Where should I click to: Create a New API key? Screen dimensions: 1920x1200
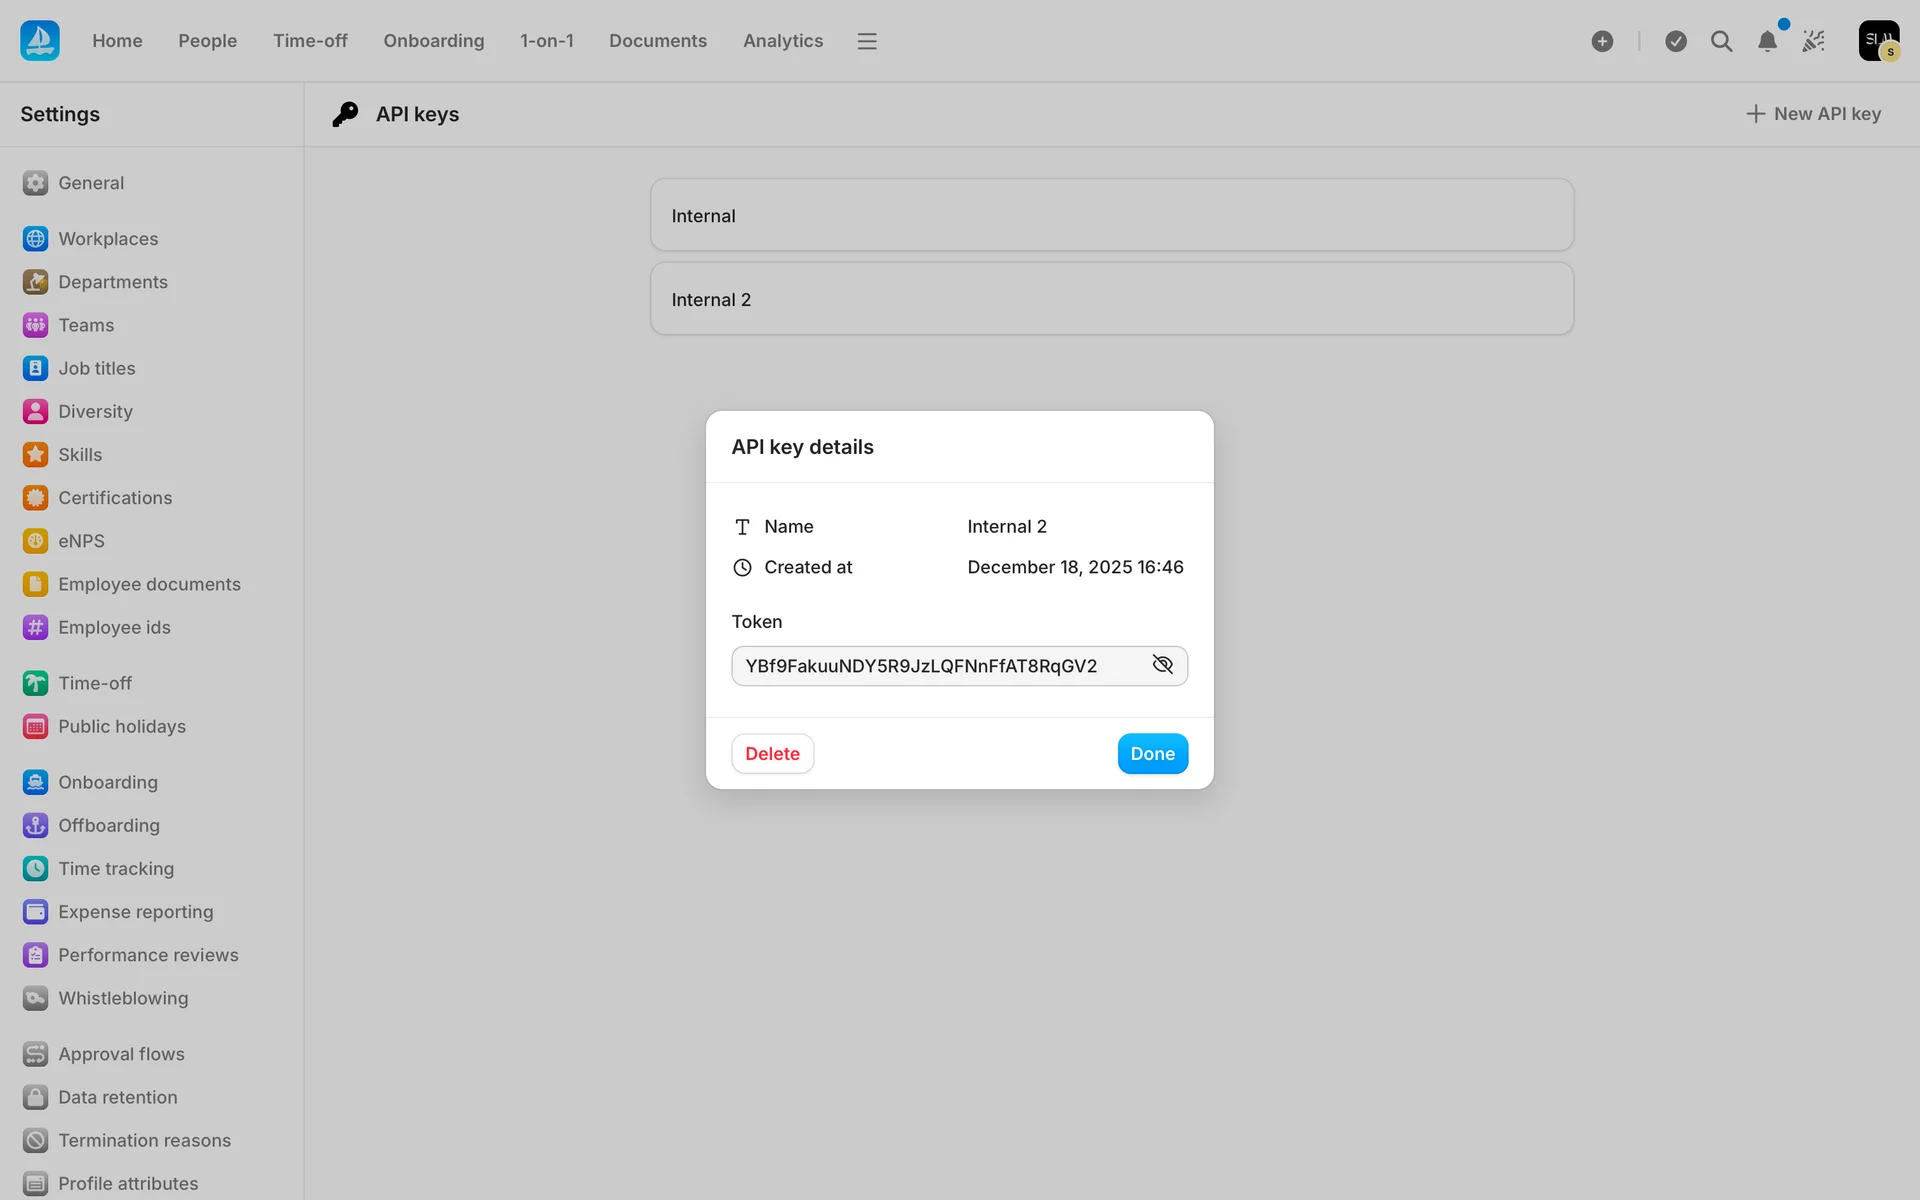[1813, 114]
